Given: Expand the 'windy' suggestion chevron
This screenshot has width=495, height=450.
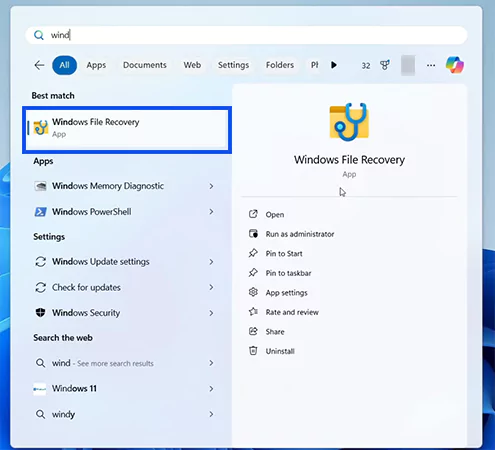Looking at the screenshot, I should tap(211, 414).
